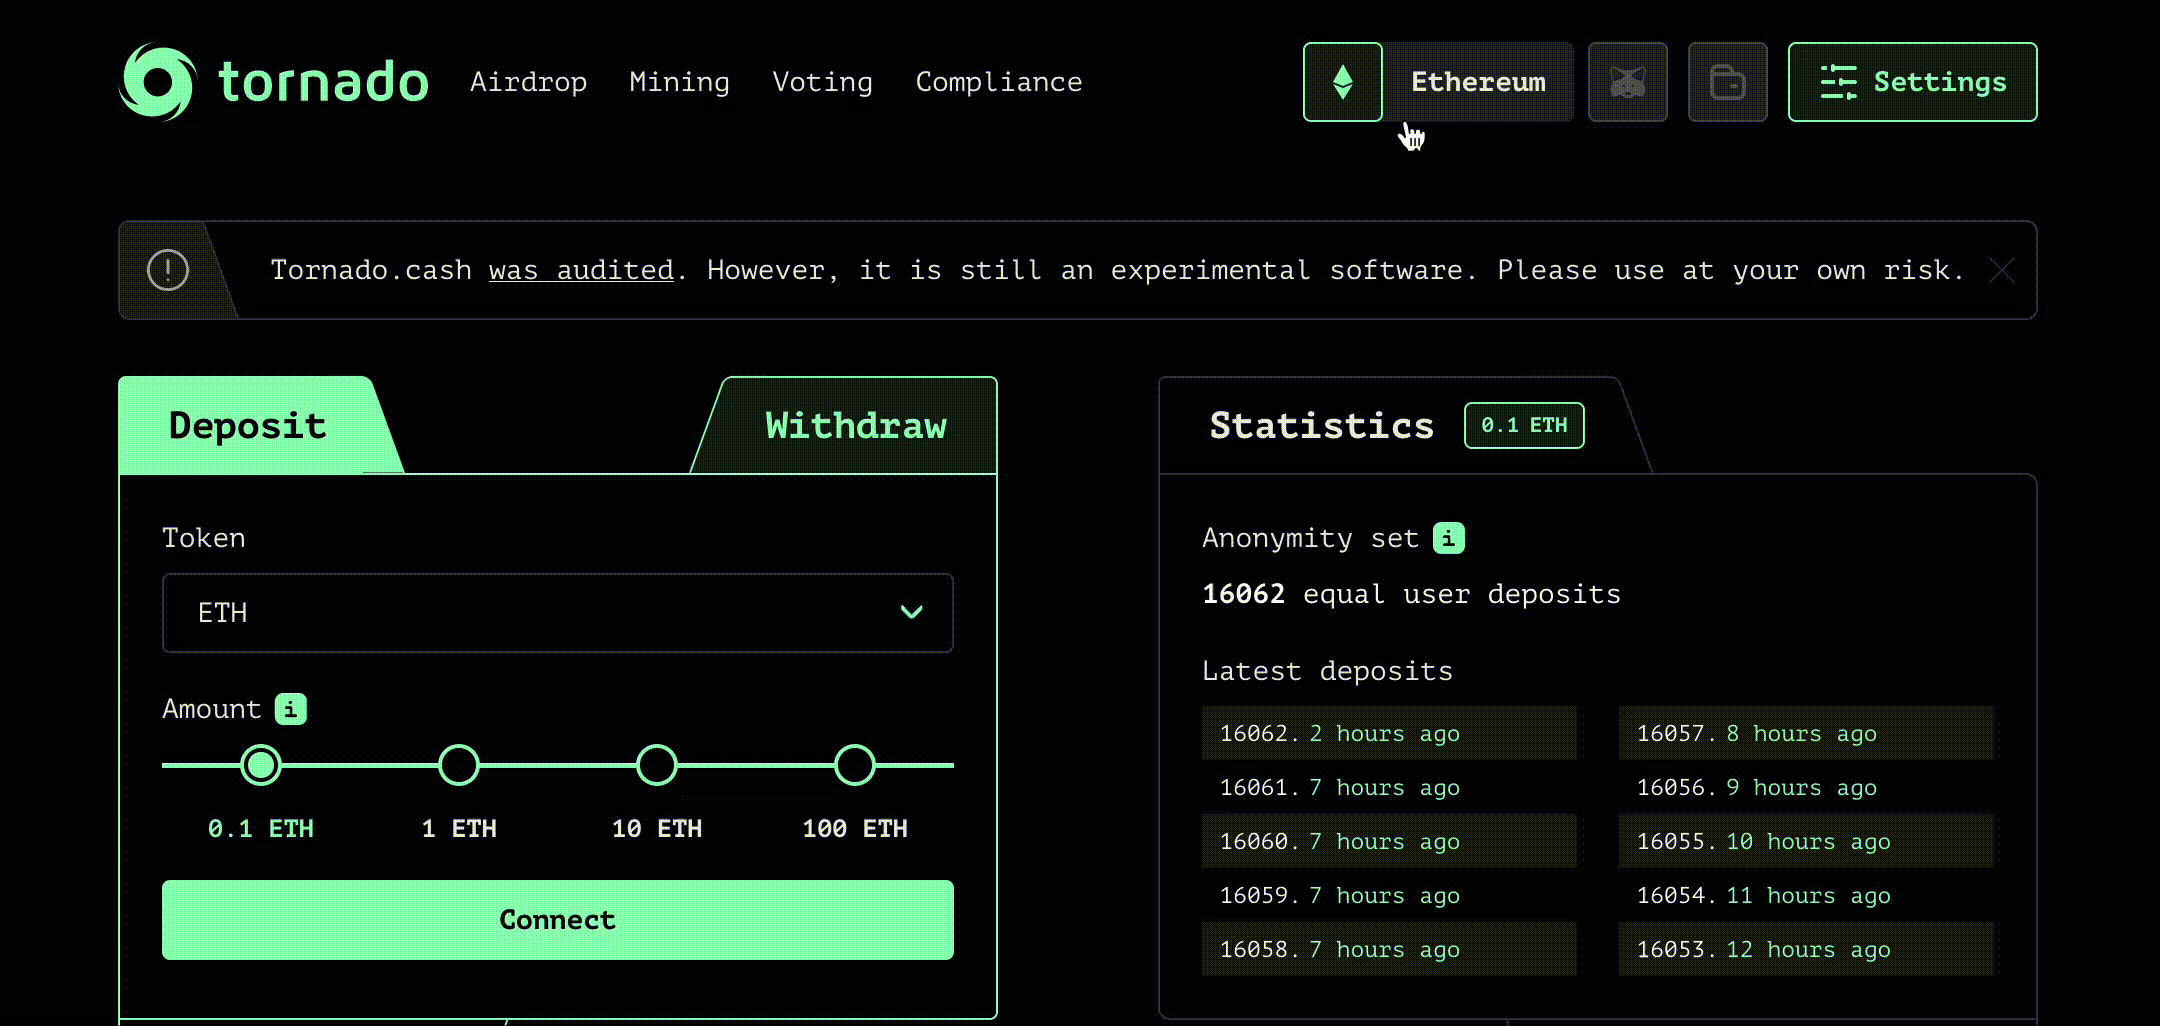Switch to the Withdraw tab
Viewport: 2160px width, 1026px height.
coord(855,426)
